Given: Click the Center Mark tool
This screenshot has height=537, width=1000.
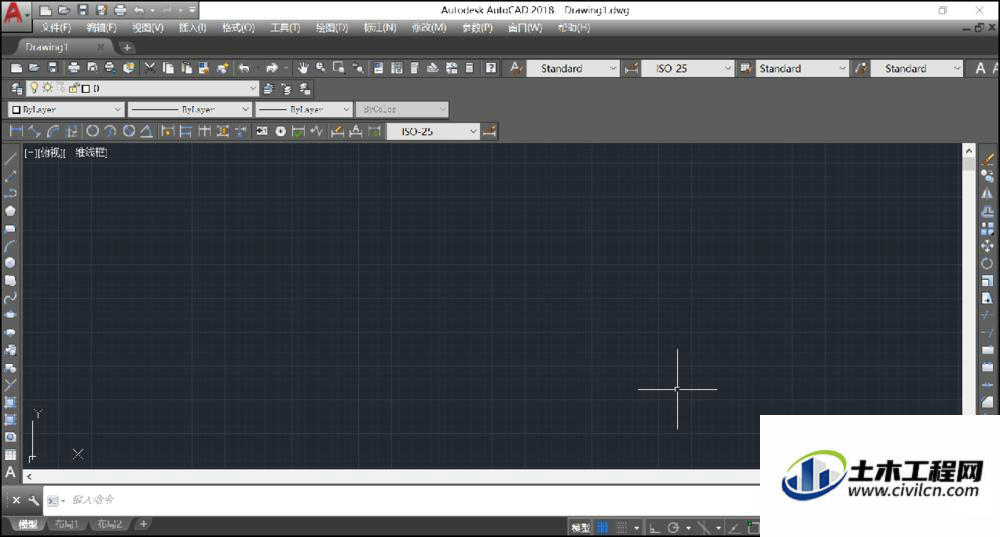Looking at the screenshot, I should tap(281, 131).
